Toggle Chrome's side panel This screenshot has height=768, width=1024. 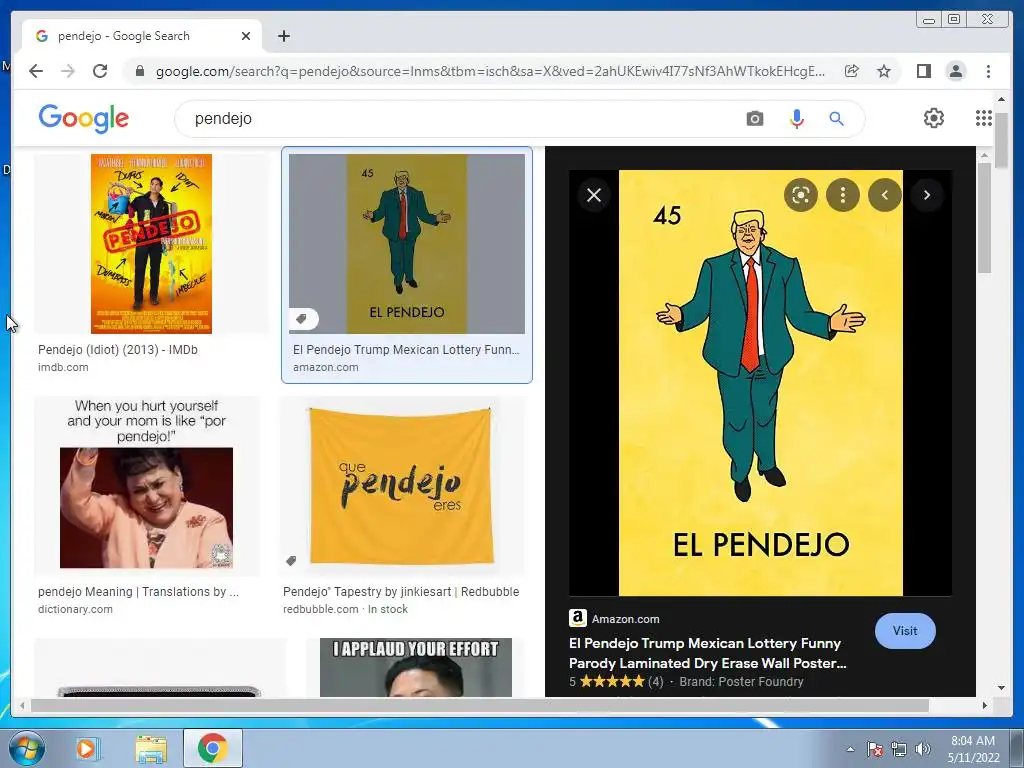coord(923,71)
